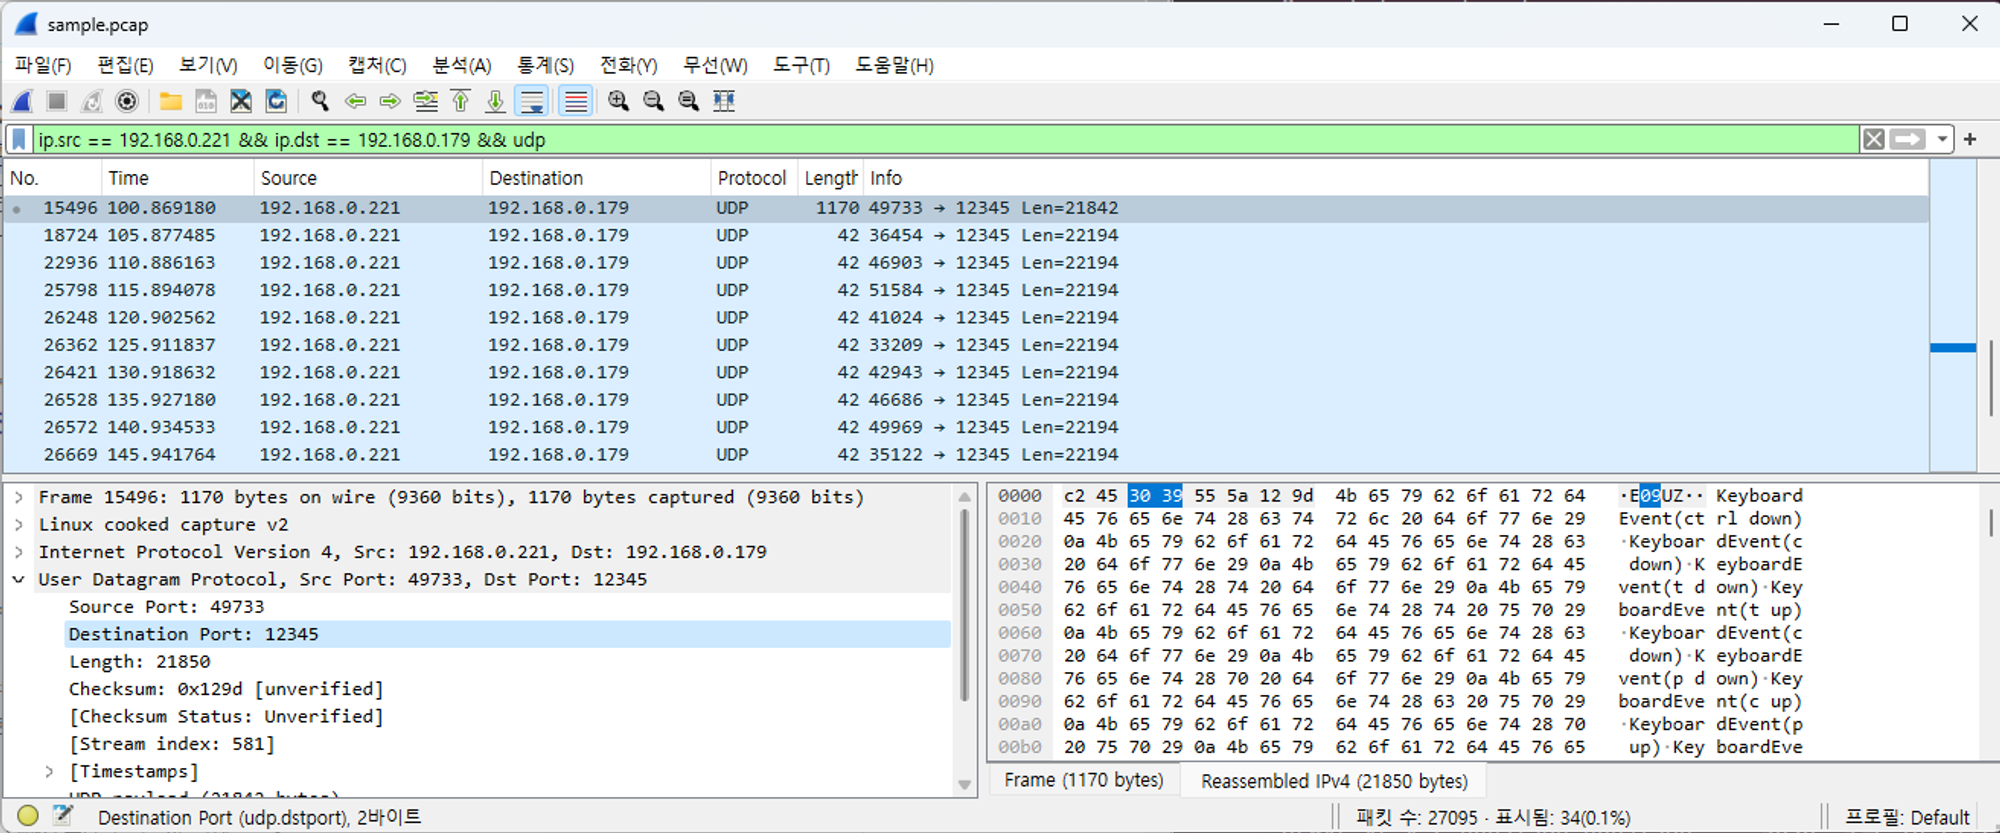Open the 파일(F) menu
This screenshot has width=2000, height=833.
click(x=43, y=65)
